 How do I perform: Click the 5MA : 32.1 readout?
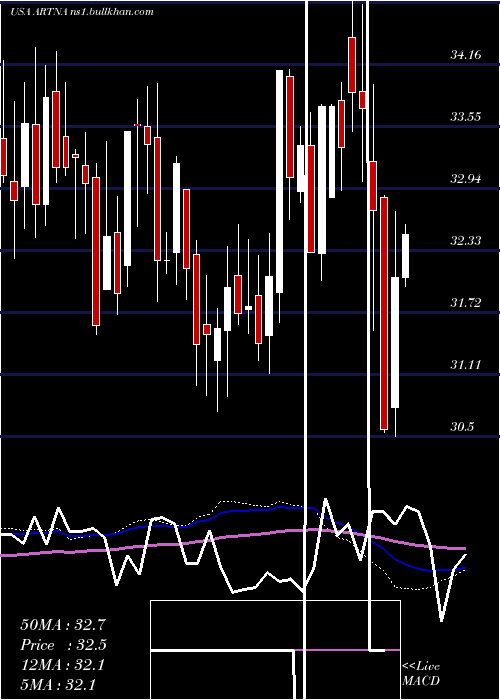[x=58, y=685]
